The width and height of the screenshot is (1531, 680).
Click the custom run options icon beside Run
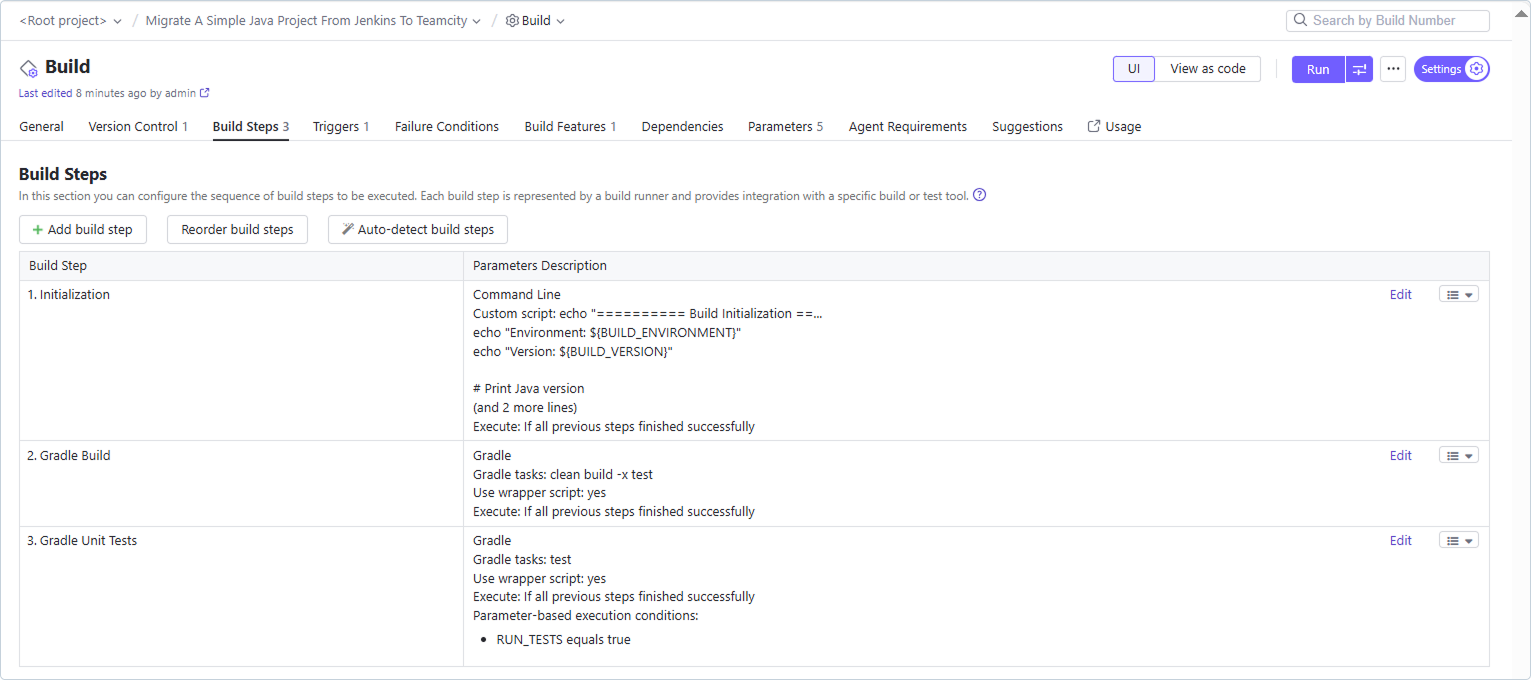pos(1359,69)
